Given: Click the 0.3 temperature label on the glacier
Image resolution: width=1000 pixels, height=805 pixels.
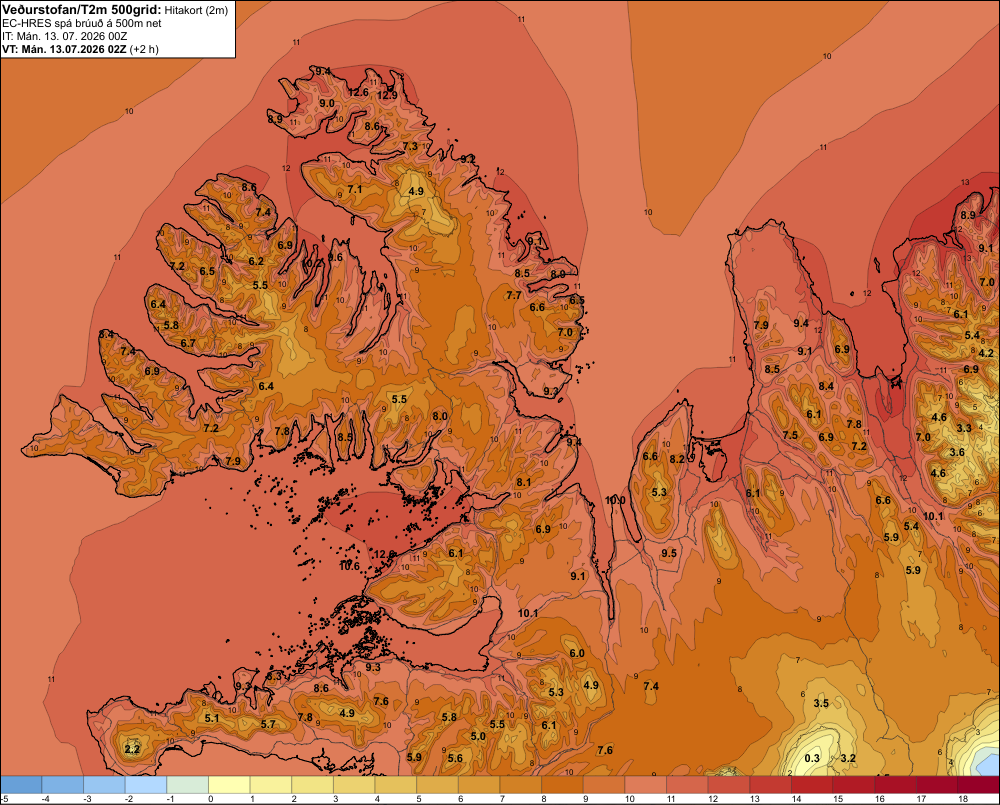Looking at the screenshot, I should 812,758.
